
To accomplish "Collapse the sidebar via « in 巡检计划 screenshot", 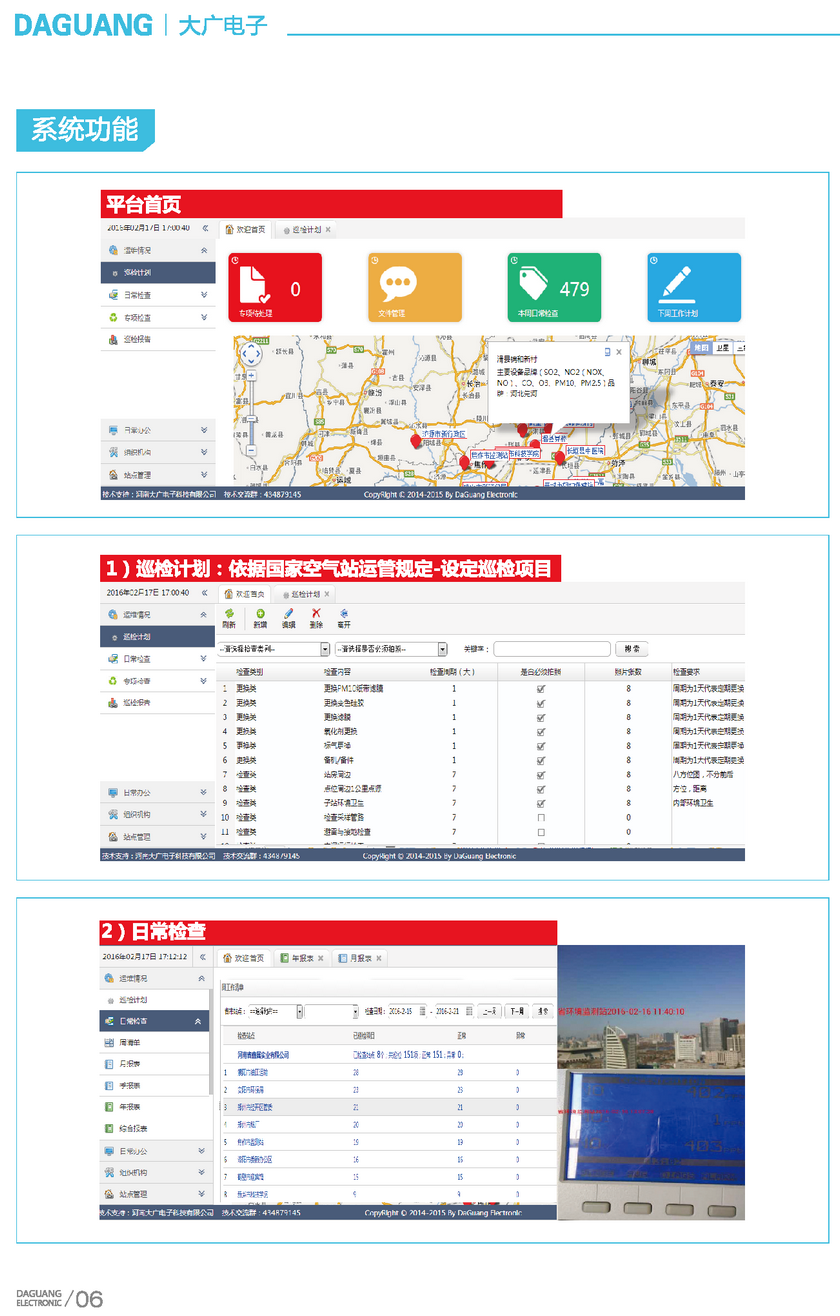I will click(205, 593).
